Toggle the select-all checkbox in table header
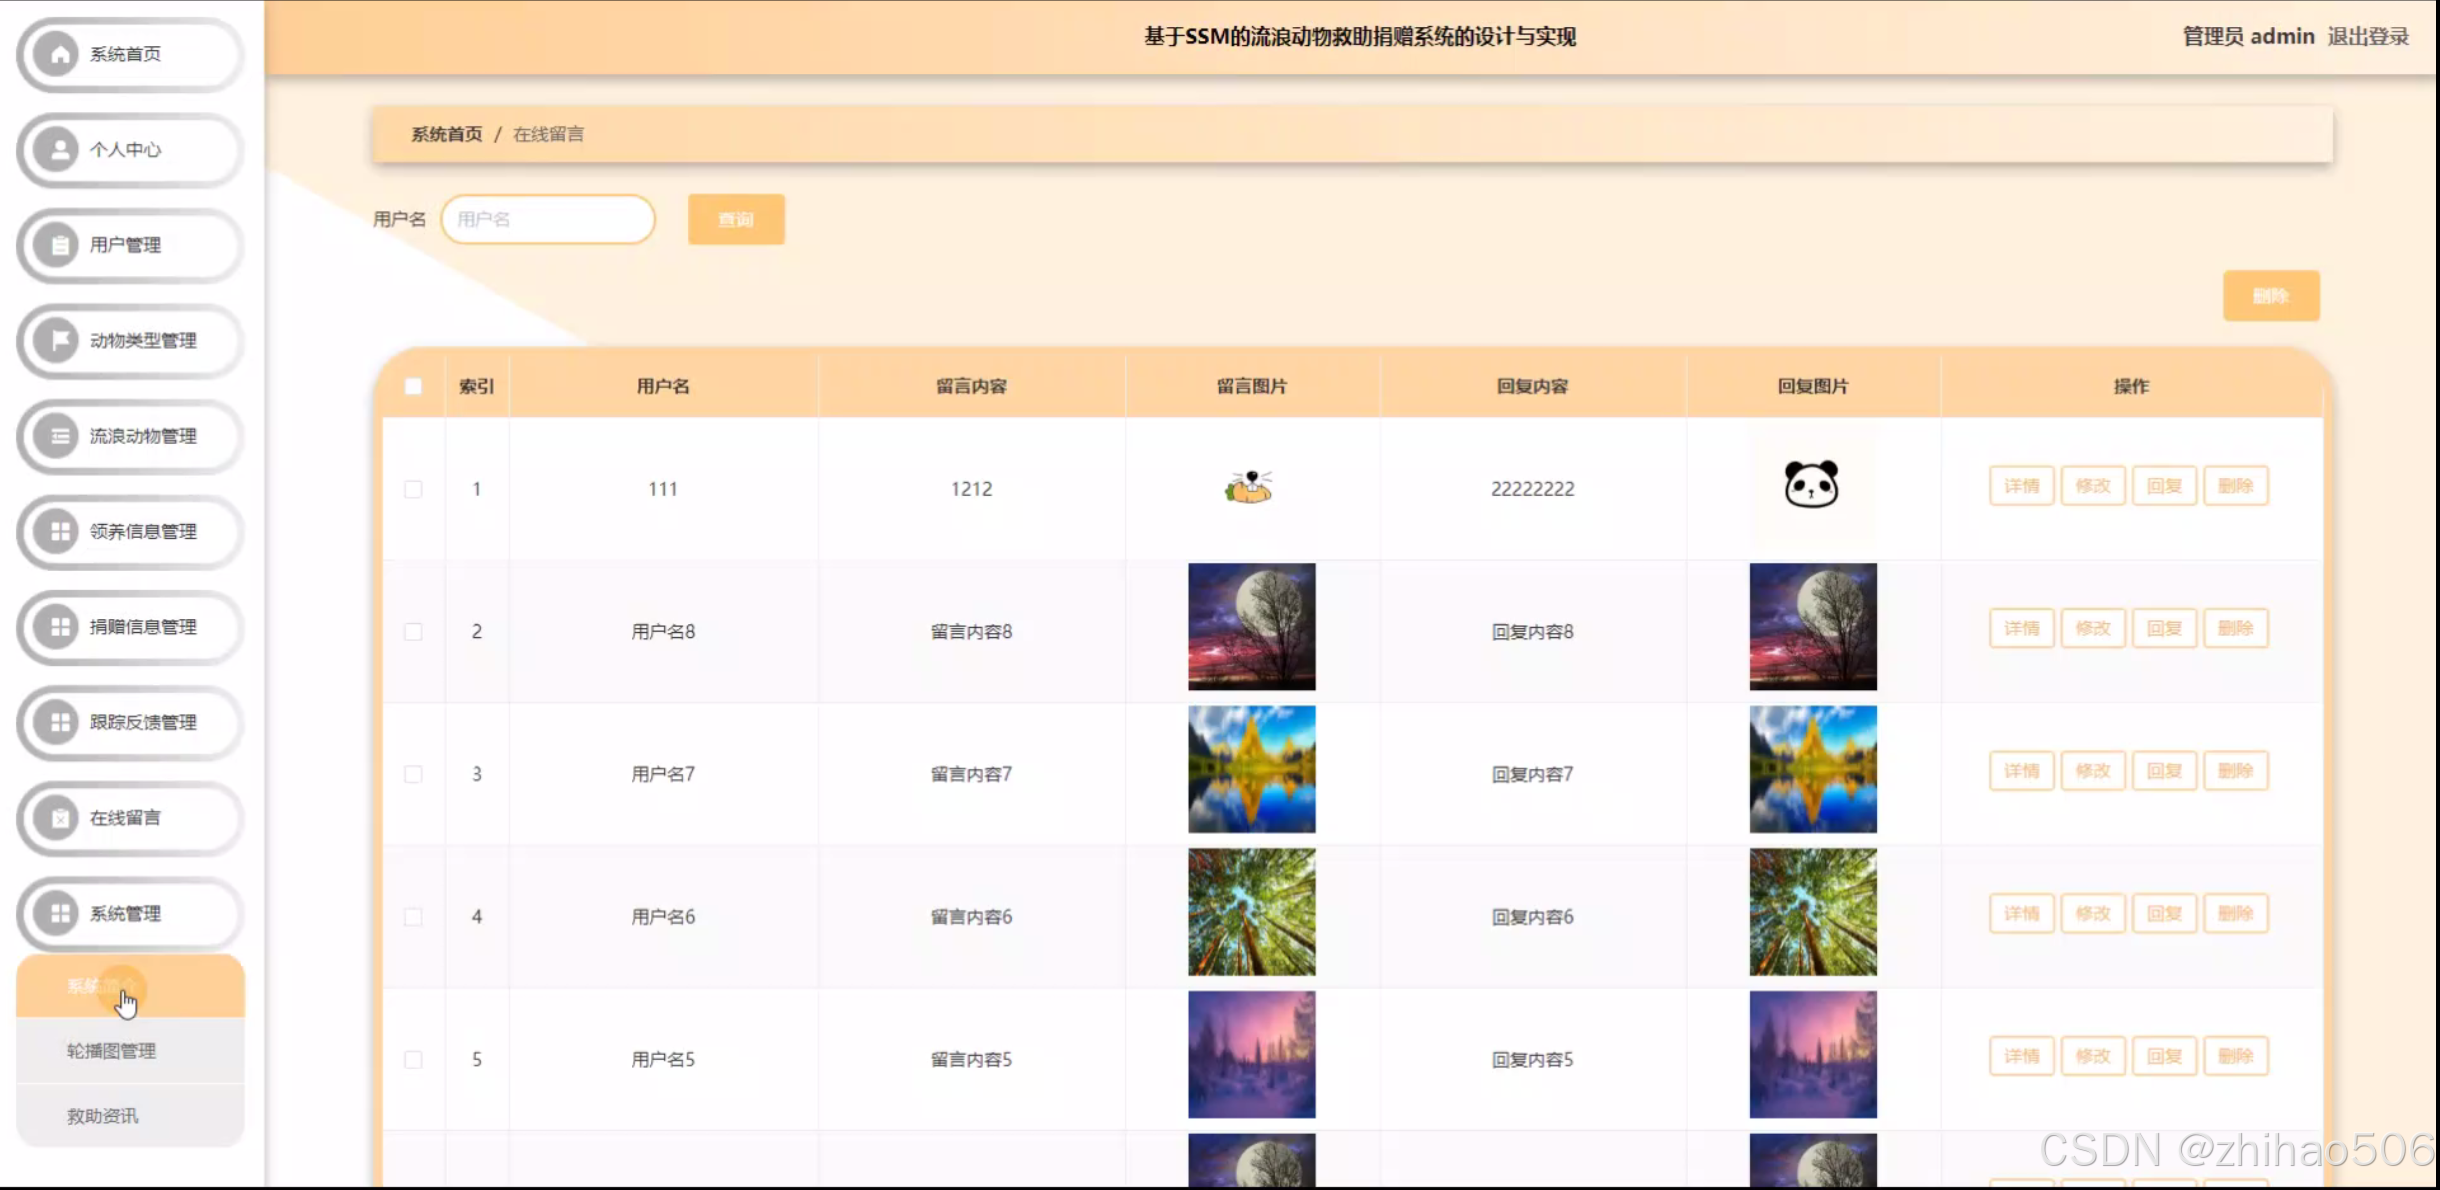 (x=413, y=387)
